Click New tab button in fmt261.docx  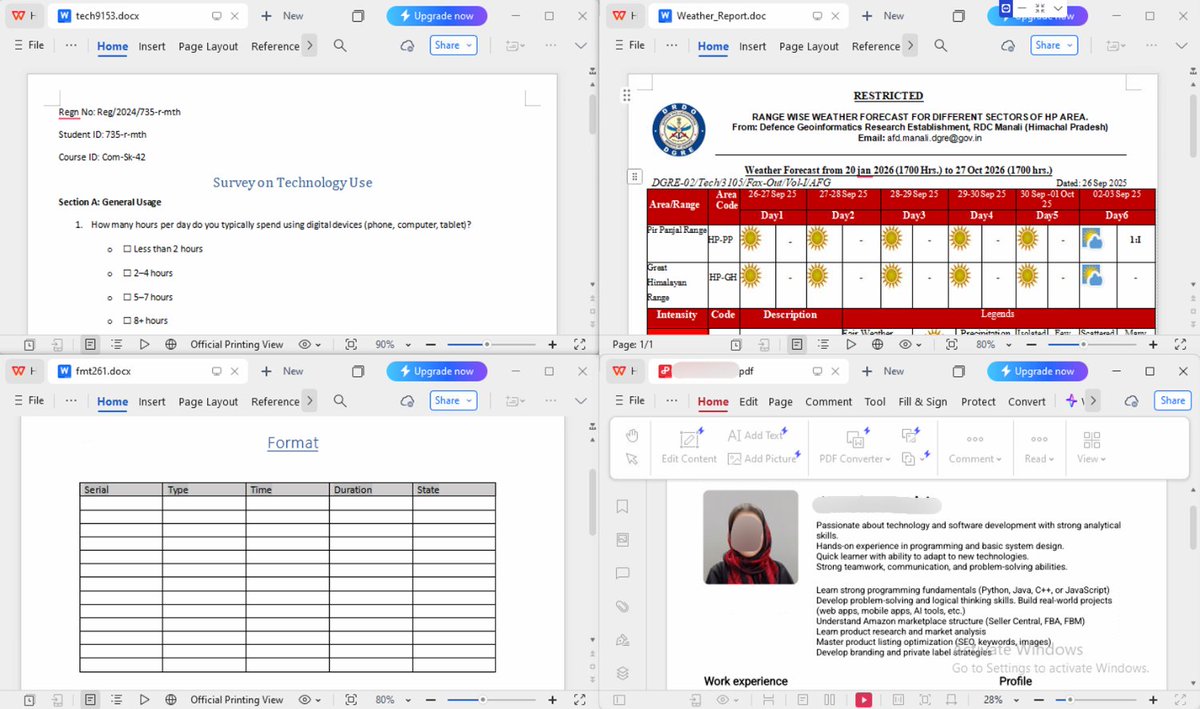tap(282, 371)
